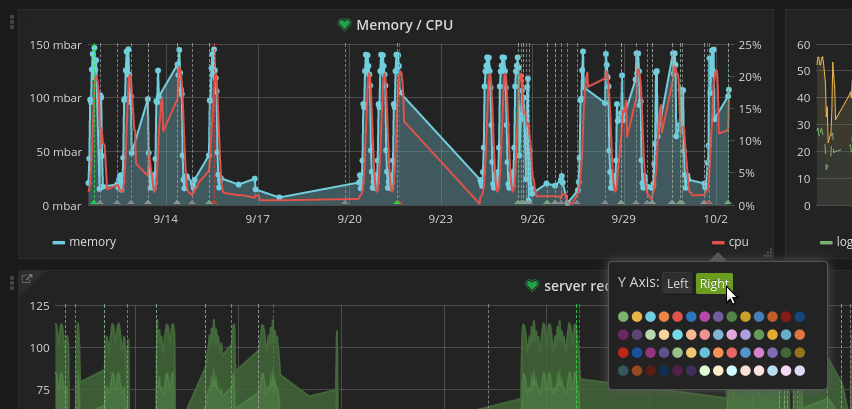Viewport: 852px width, 409px height.
Task: Pick the brown swatch in the bottom row
Action: [x=637, y=371]
